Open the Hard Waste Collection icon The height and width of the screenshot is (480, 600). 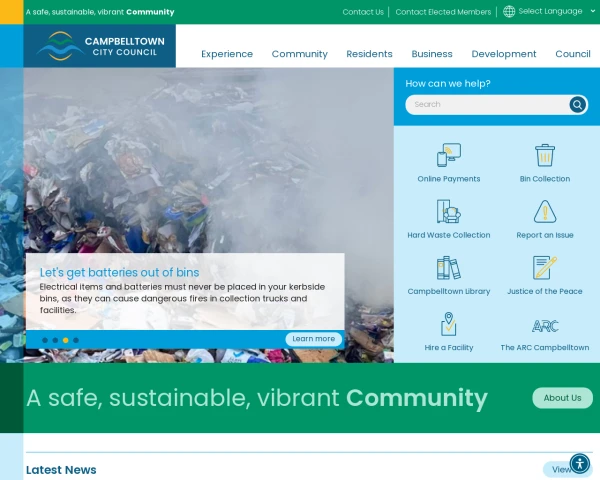[449, 211]
